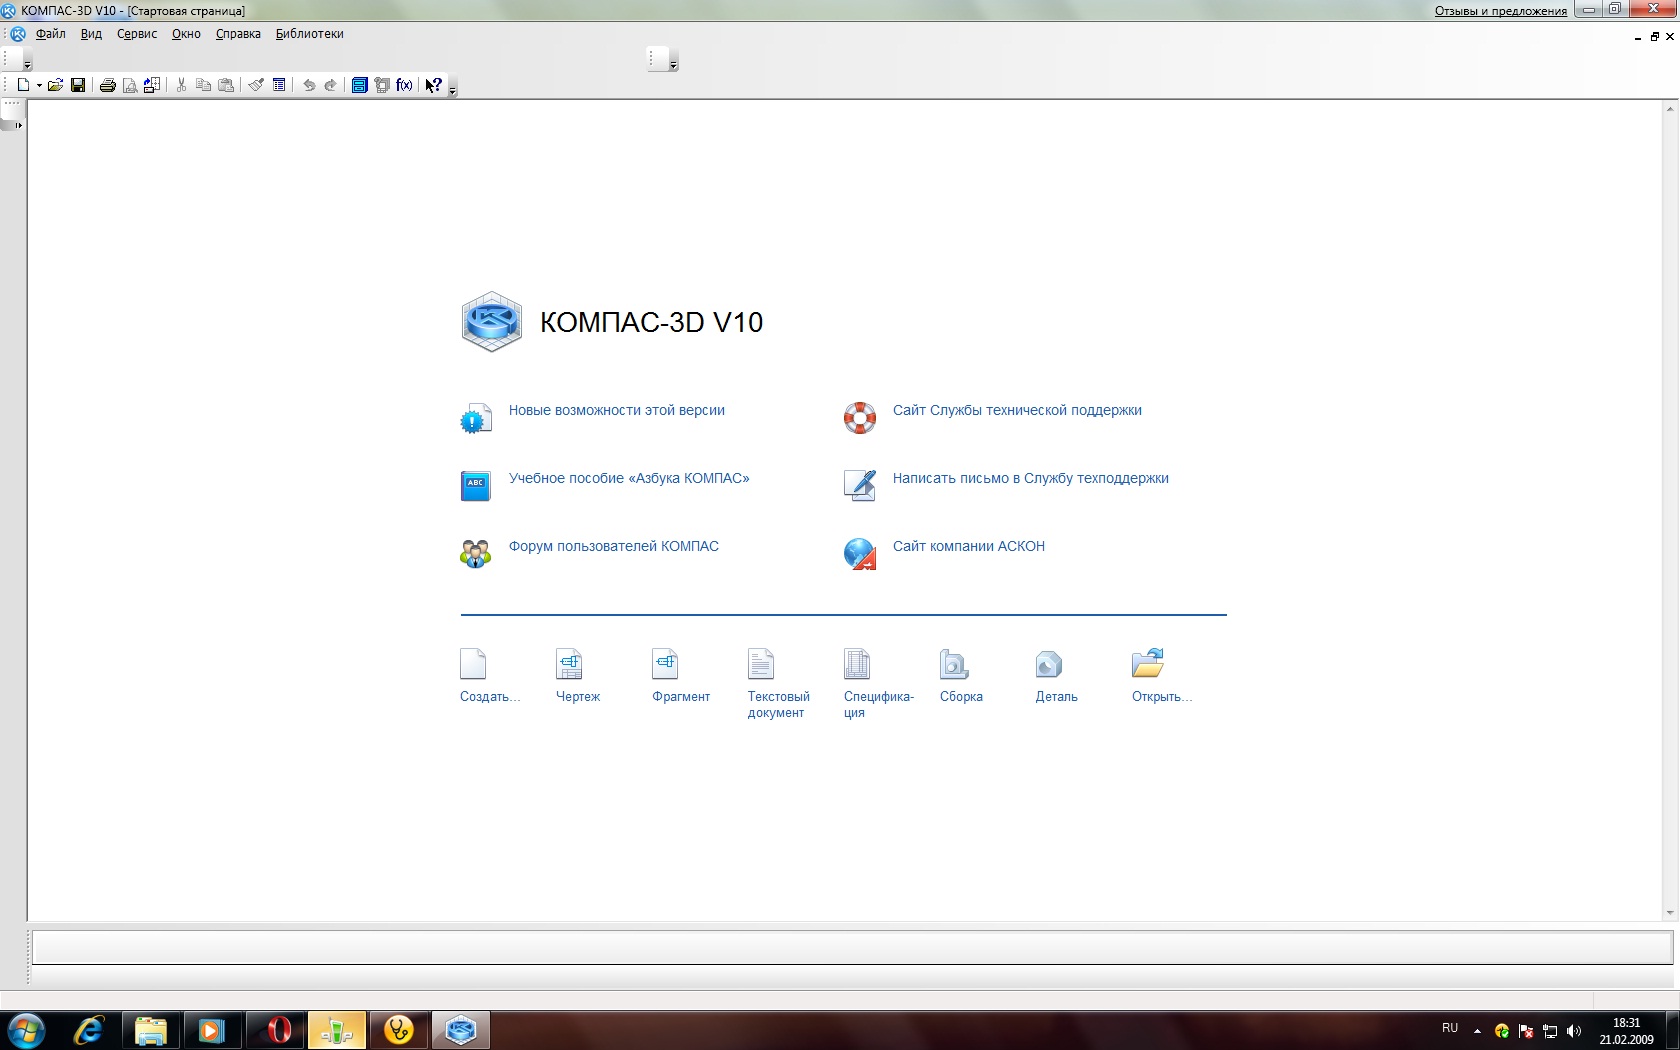
Task: Click the What's This help cursor icon
Action: tap(433, 85)
